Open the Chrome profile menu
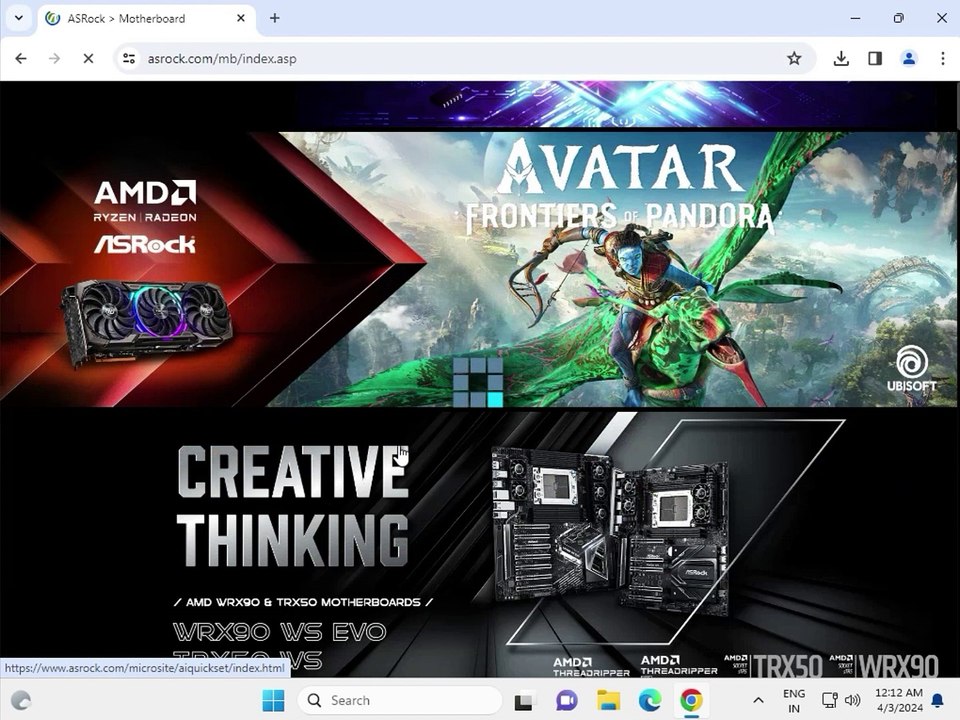Image resolution: width=960 pixels, height=720 pixels. pyautogui.click(x=909, y=59)
